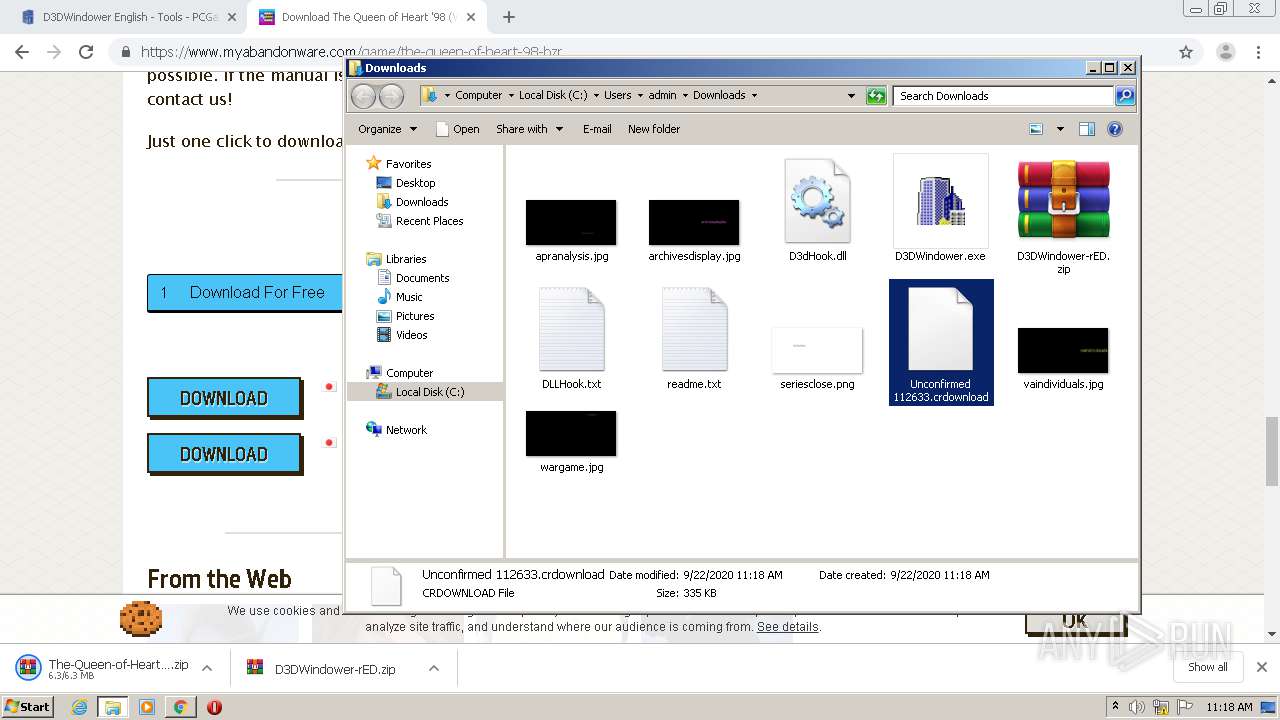Go back in Chrome browser

[x=22, y=52]
